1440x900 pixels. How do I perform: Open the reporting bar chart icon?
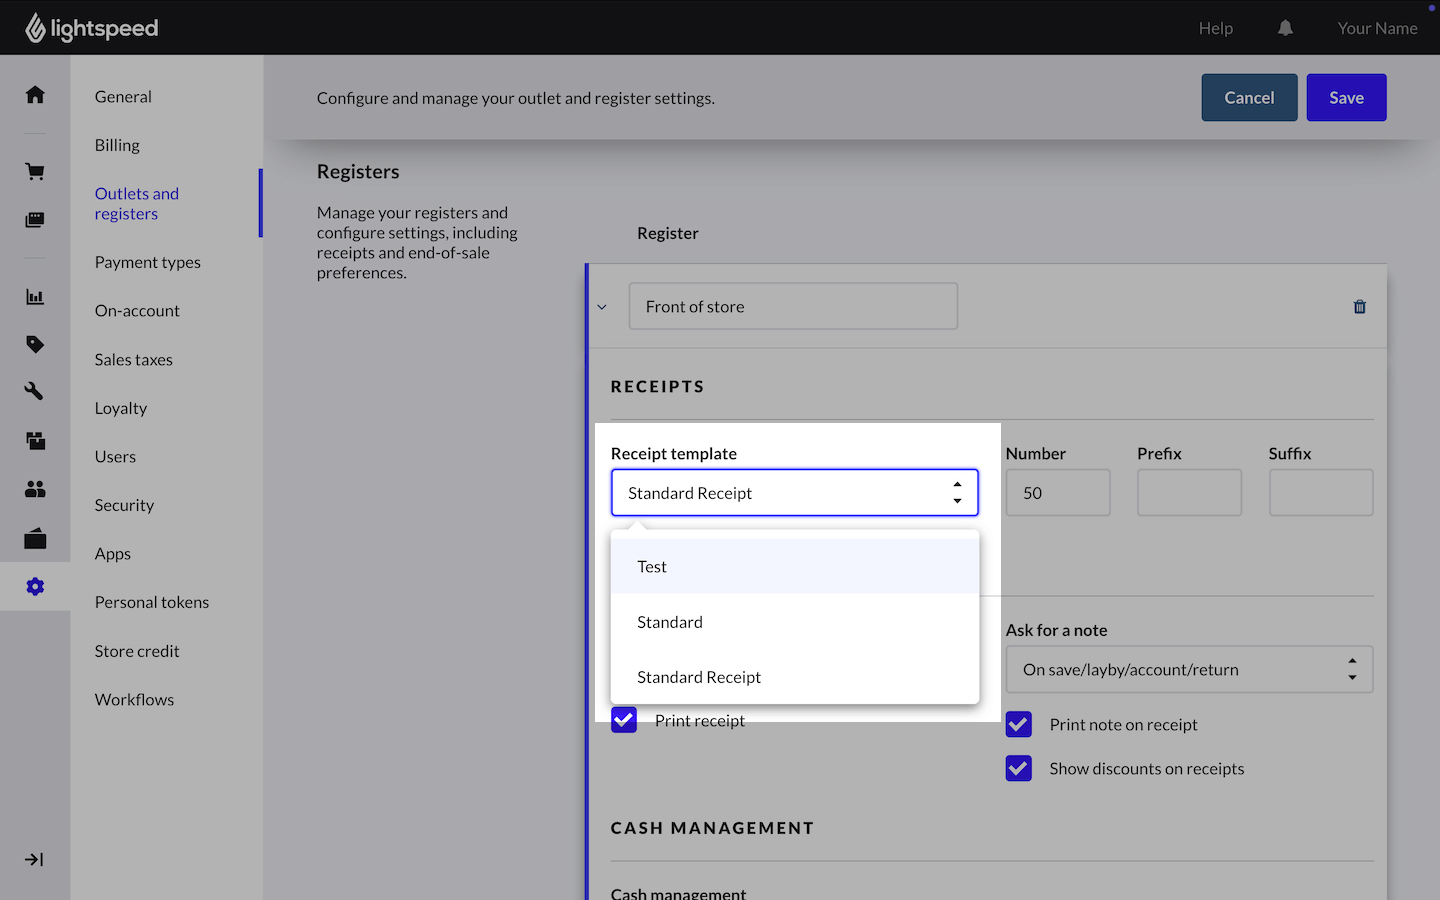[x=35, y=297]
